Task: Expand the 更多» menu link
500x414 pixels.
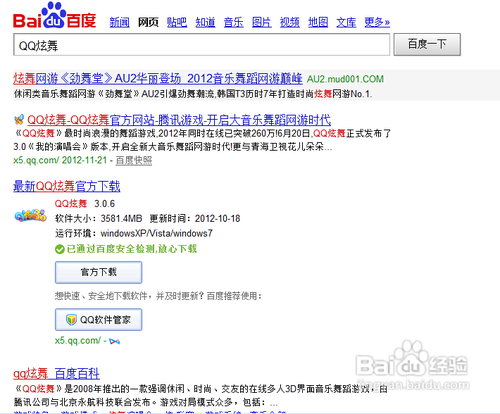Action: pyautogui.click(x=377, y=22)
